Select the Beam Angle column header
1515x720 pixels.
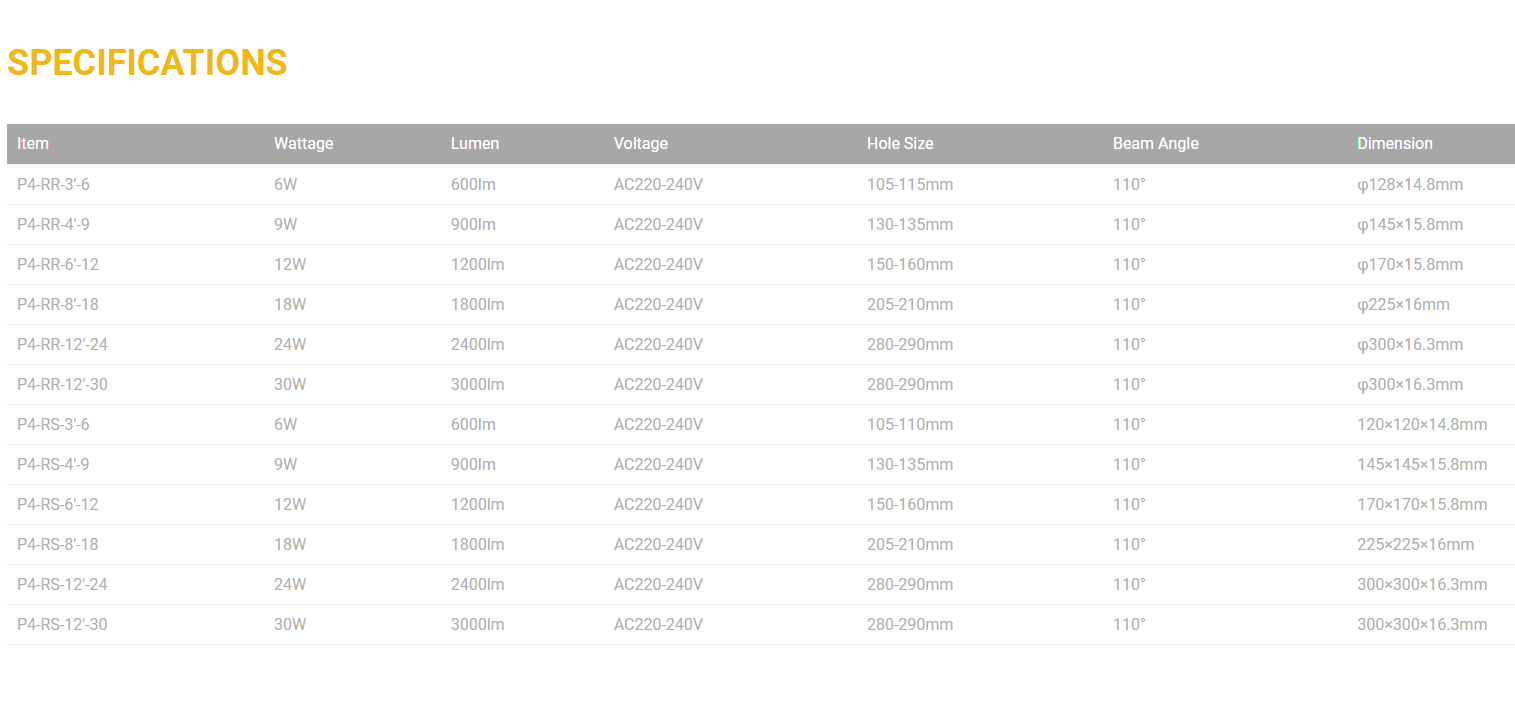(x=1155, y=144)
